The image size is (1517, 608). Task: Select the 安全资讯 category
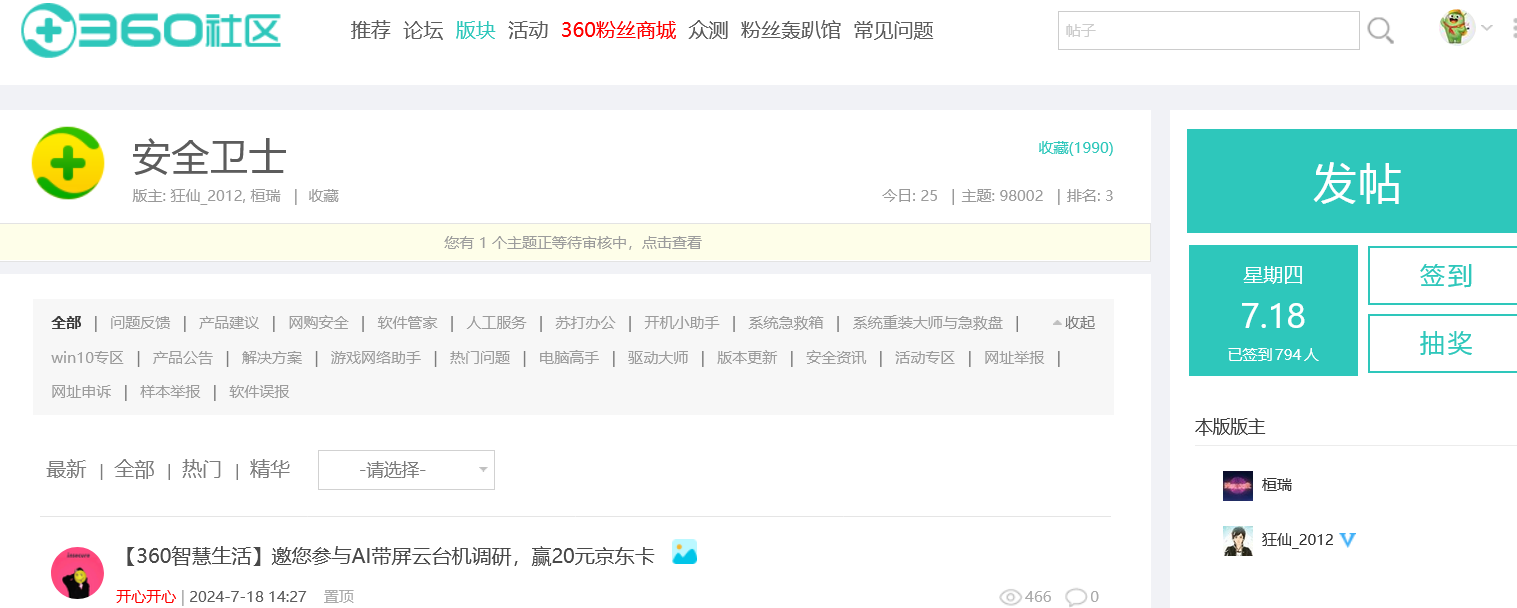pyautogui.click(x=836, y=357)
